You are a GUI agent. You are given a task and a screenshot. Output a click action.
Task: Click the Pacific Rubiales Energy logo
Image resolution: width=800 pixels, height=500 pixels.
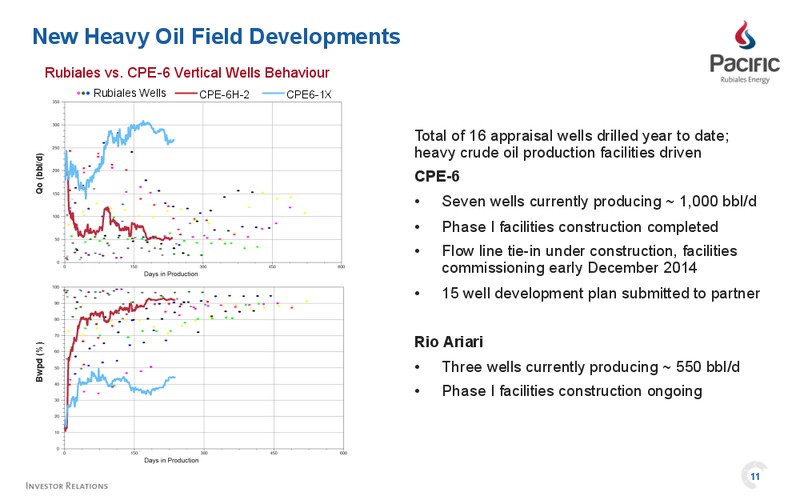click(744, 52)
